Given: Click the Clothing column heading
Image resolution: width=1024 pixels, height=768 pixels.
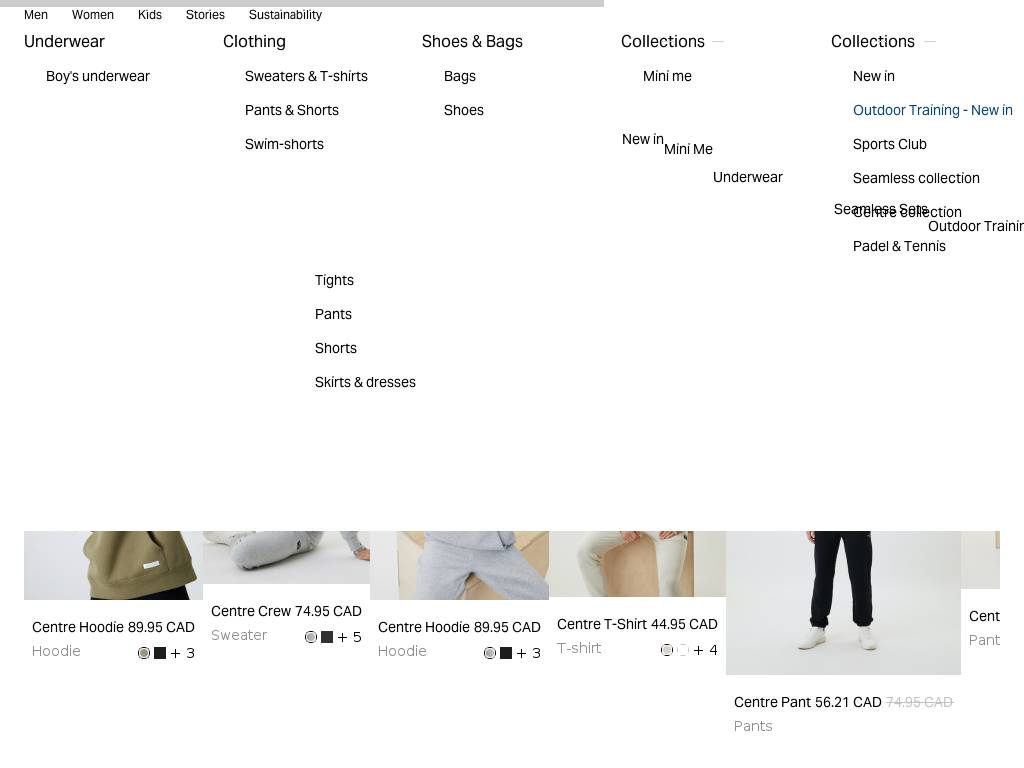Looking at the screenshot, I should 254,41.
